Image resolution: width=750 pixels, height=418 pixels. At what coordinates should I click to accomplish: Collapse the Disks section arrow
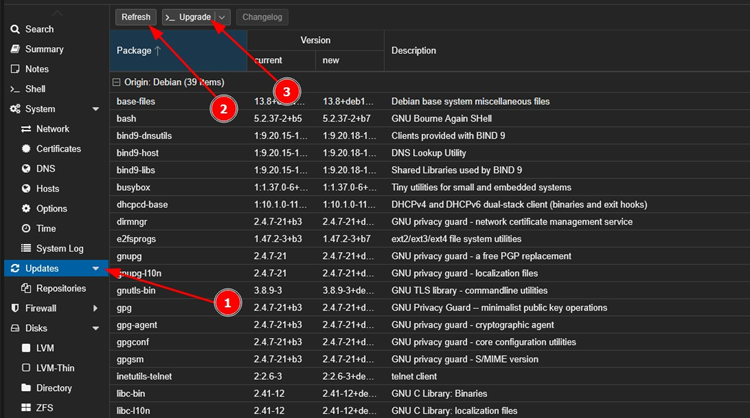coord(96,328)
